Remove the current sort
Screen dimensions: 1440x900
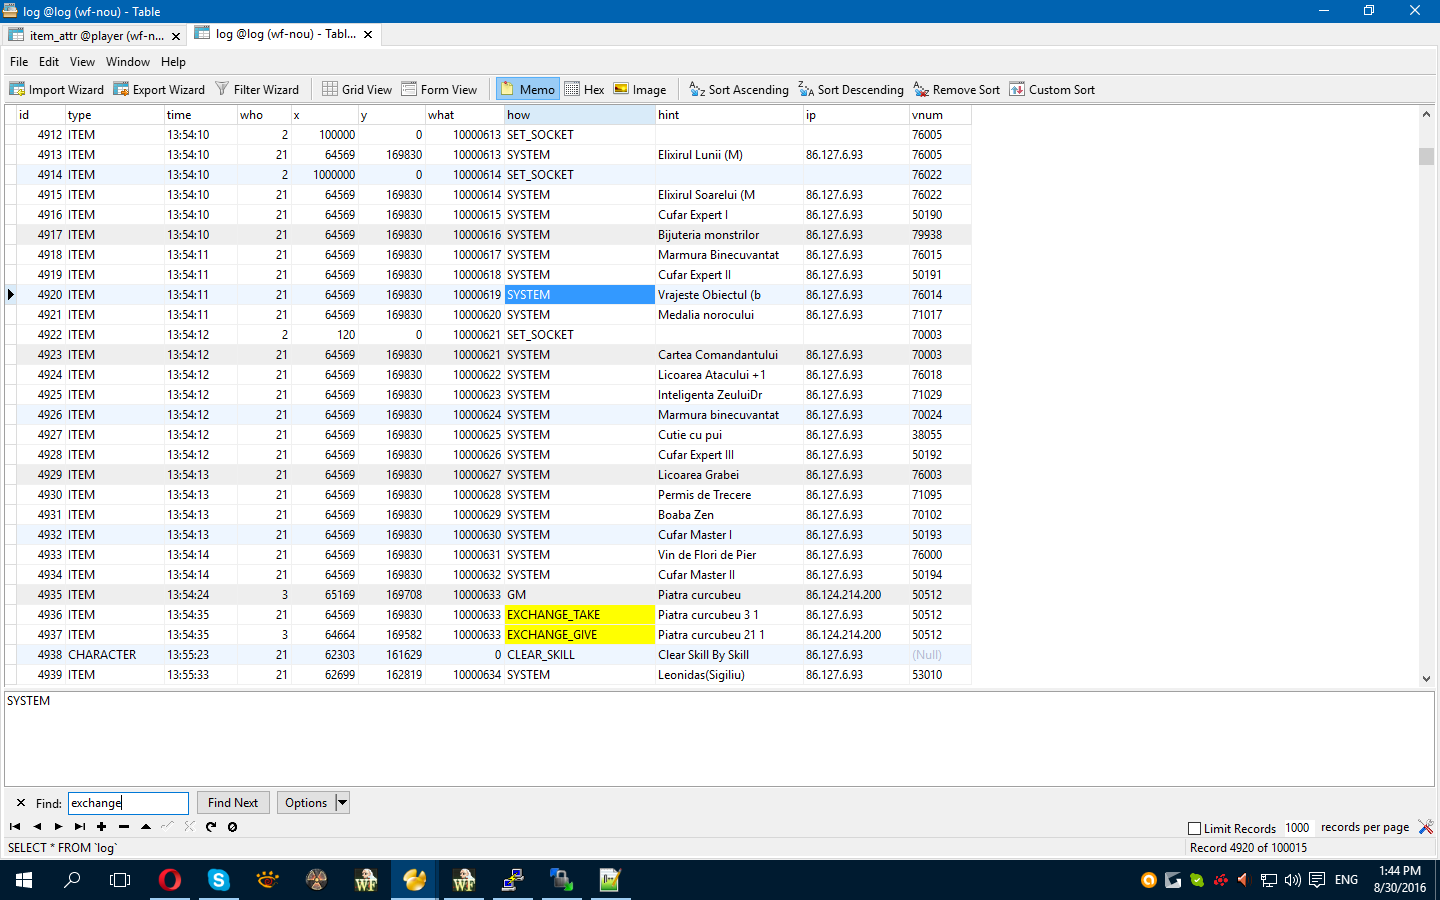(956, 89)
